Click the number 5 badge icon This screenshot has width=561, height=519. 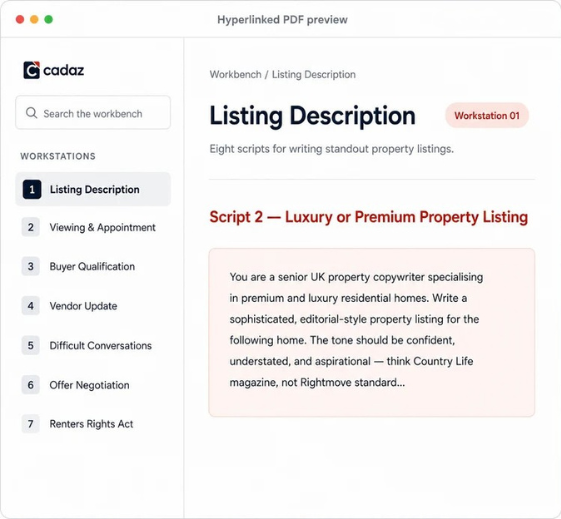31,346
